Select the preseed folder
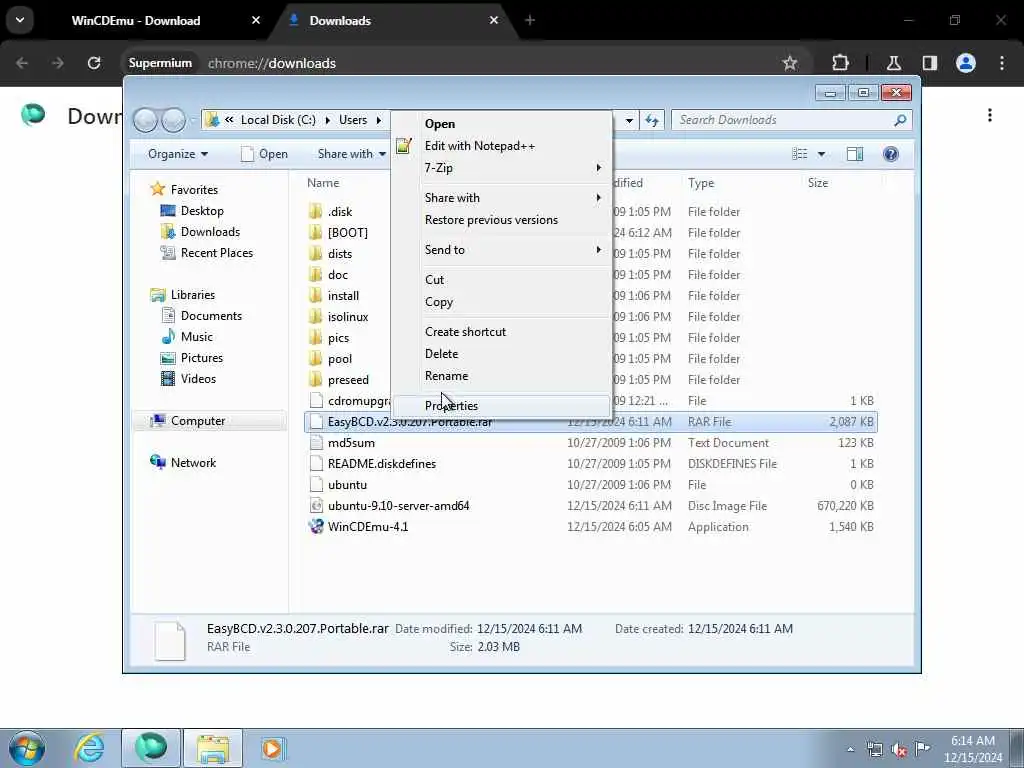 pos(338,379)
